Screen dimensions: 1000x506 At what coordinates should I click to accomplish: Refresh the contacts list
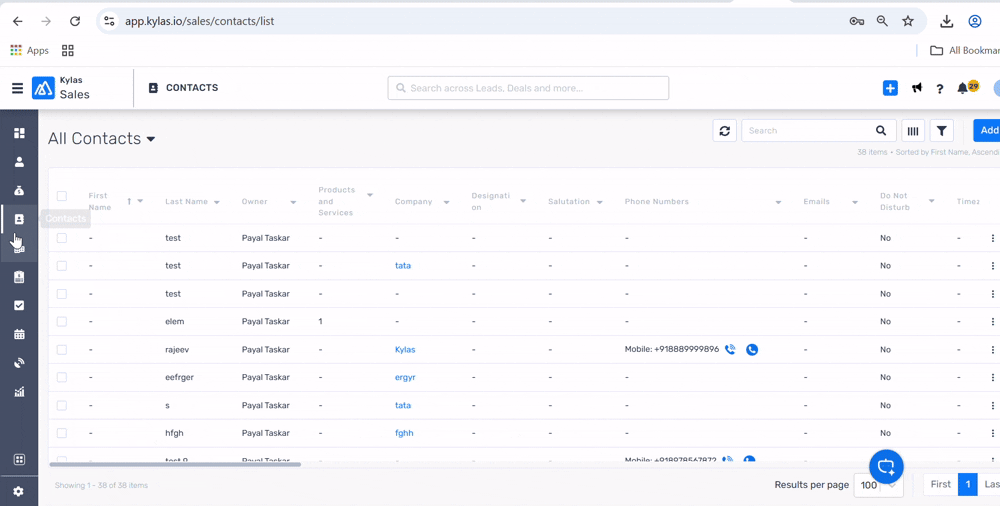point(724,131)
